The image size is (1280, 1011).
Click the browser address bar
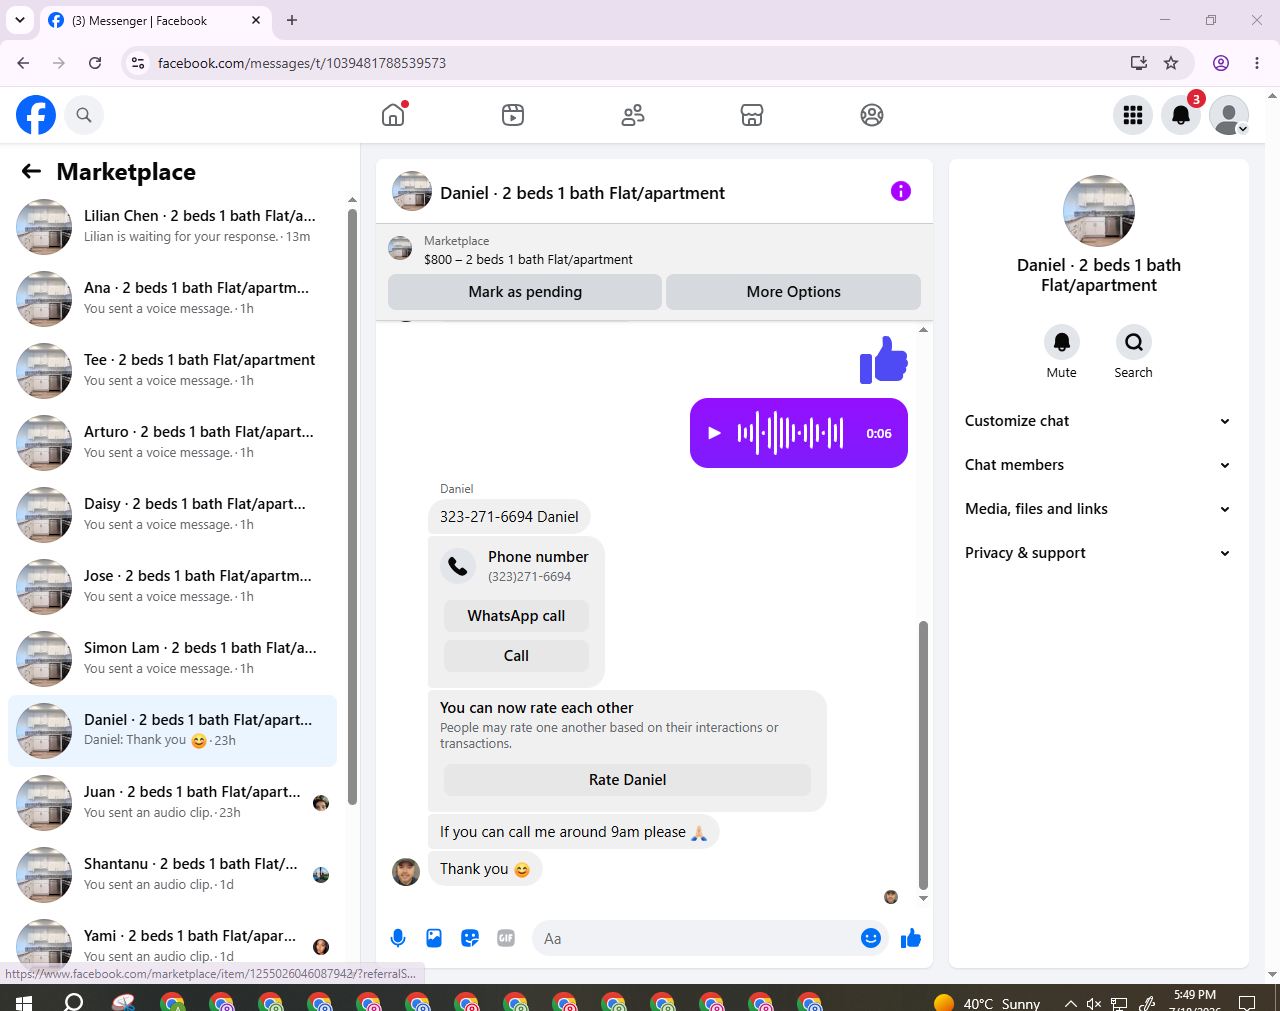tap(640, 63)
